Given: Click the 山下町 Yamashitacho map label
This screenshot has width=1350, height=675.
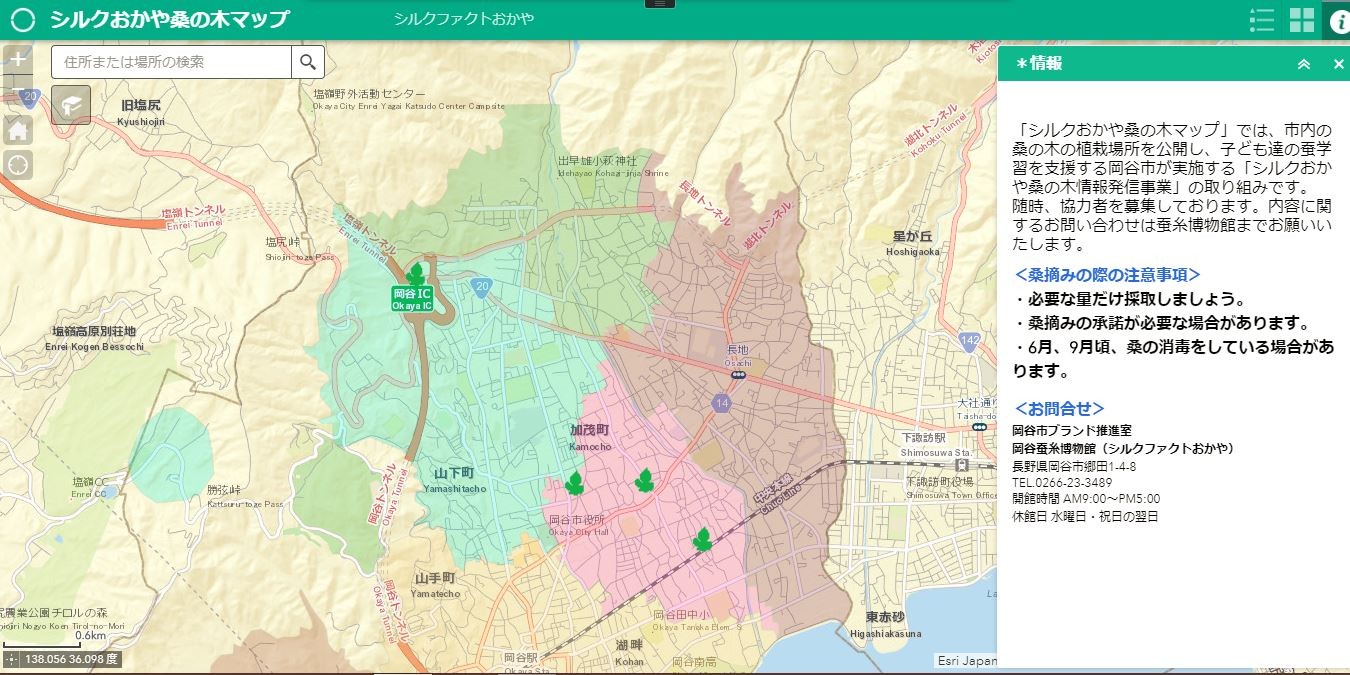Looking at the screenshot, I should pos(454,479).
